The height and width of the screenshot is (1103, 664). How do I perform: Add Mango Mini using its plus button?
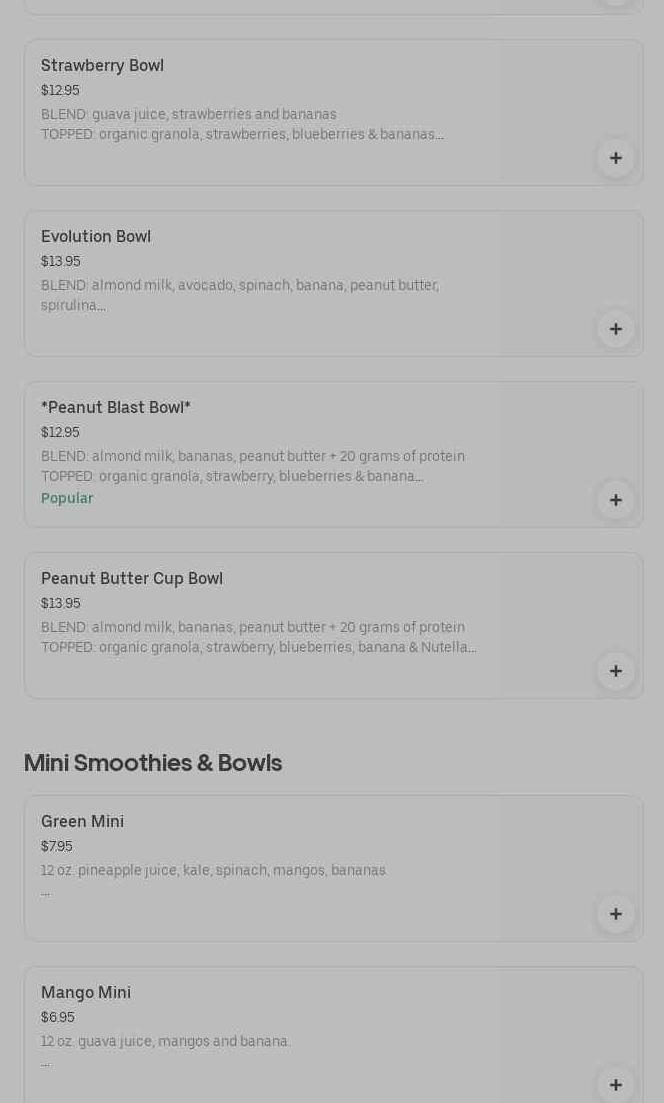[615, 1085]
